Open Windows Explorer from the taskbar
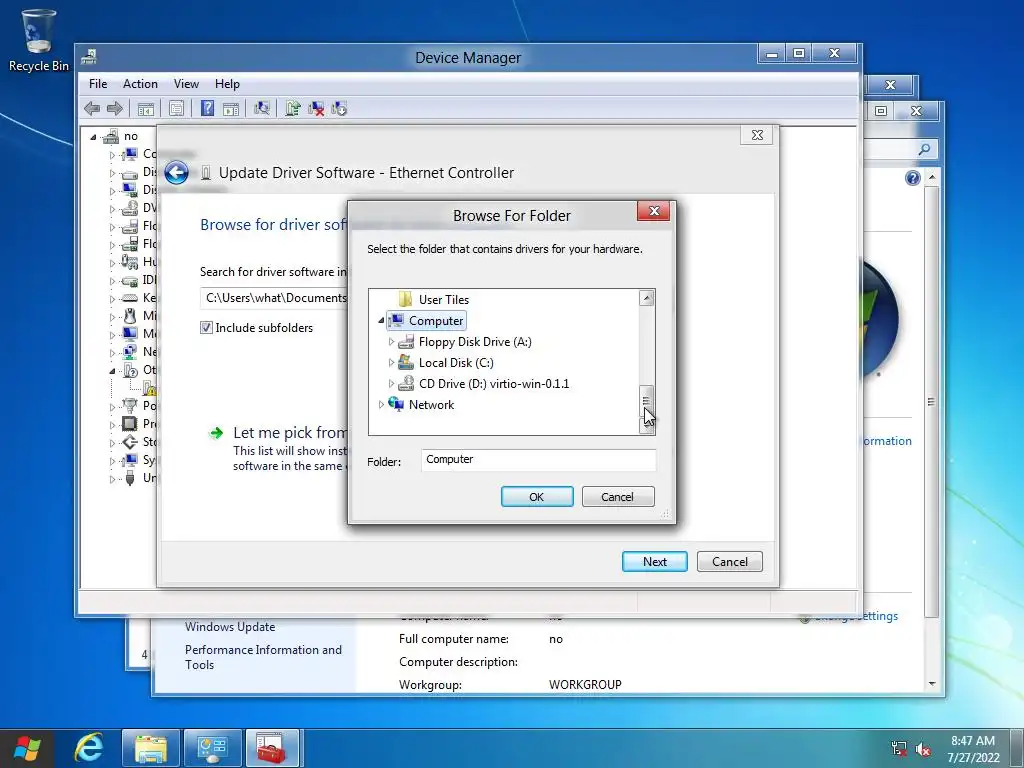The image size is (1024, 768). [x=150, y=748]
